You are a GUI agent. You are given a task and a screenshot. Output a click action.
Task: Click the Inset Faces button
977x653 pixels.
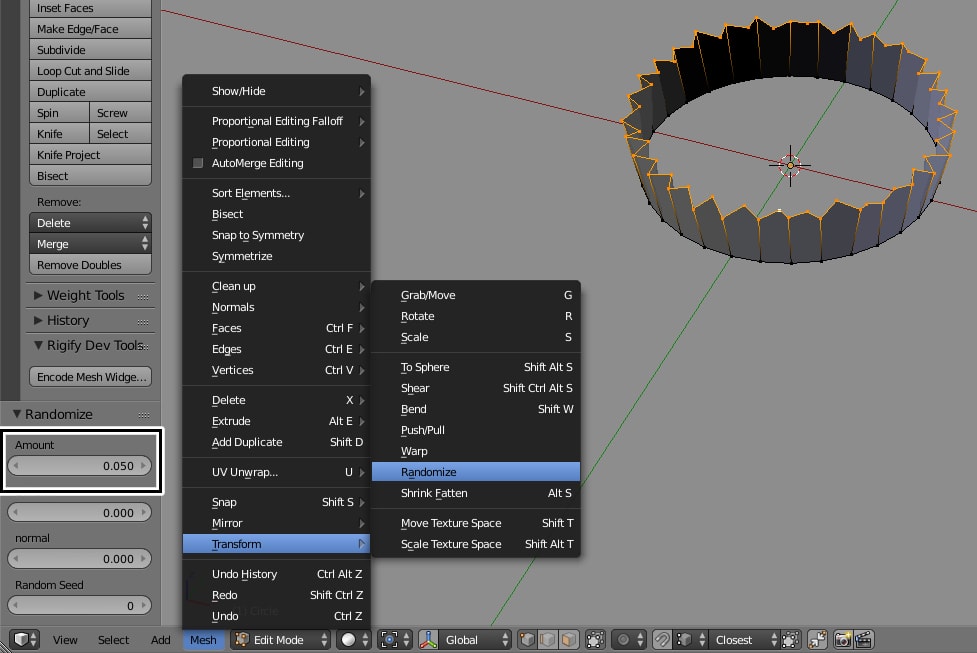pyautogui.click(x=90, y=8)
